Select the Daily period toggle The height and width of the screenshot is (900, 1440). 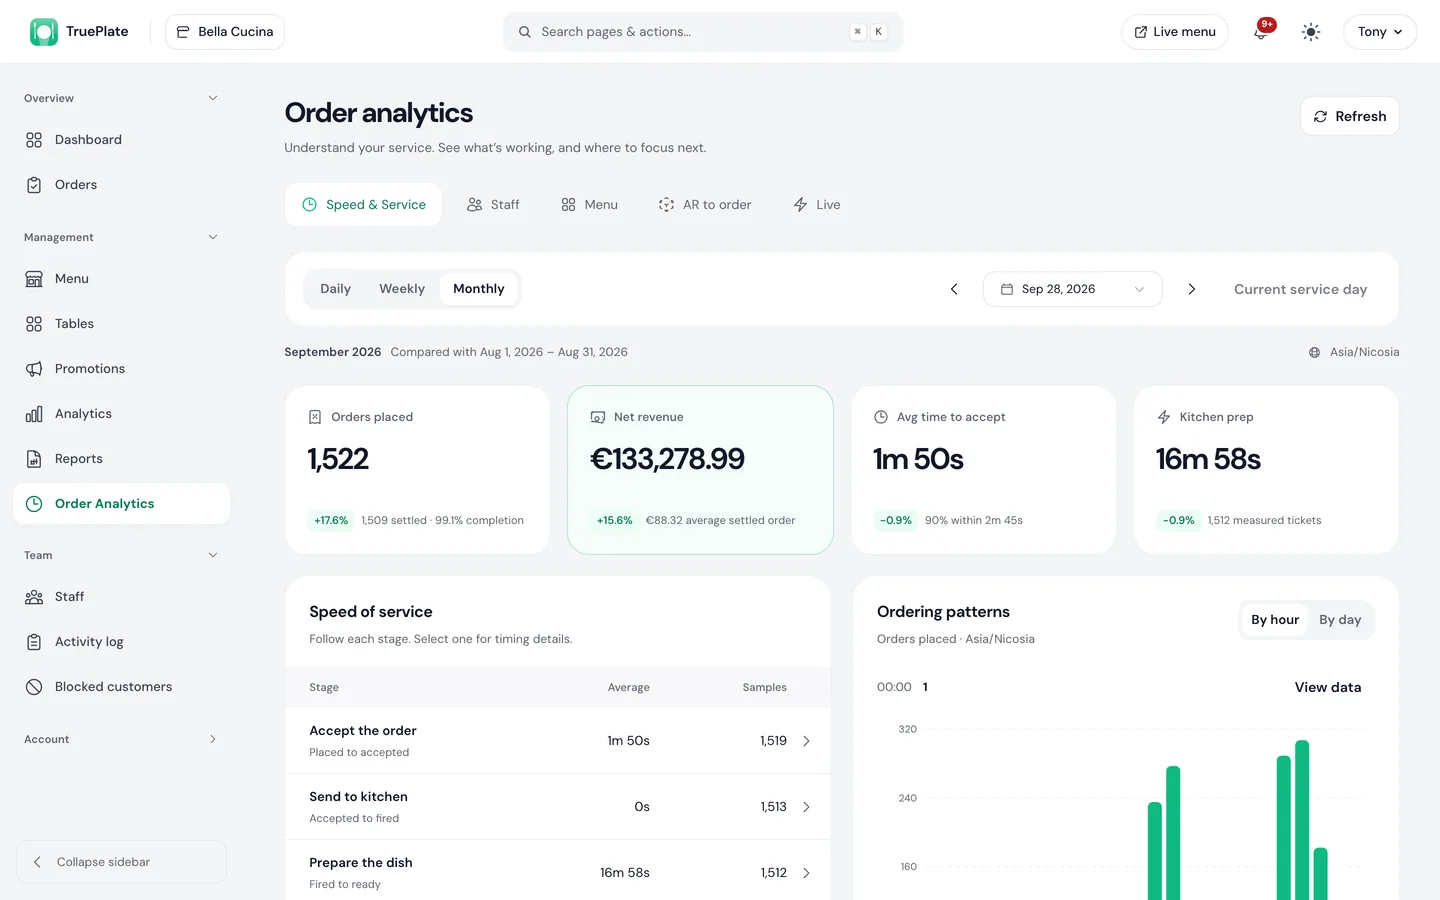click(x=335, y=289)
